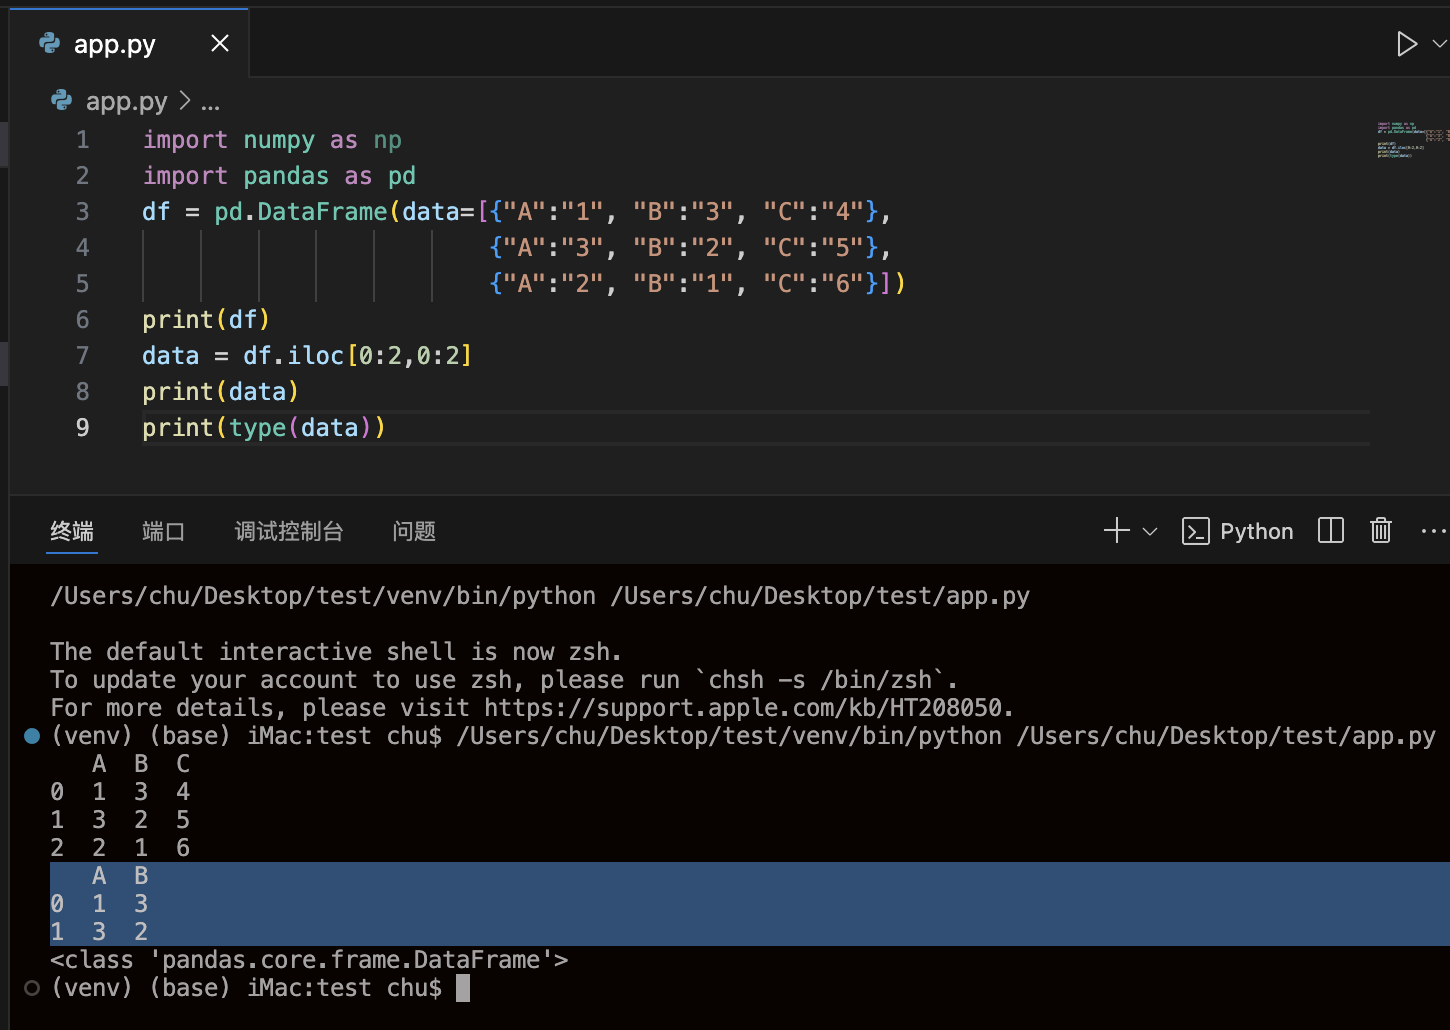Switch to the 终端 panel tab
This screenshot has width=1450, height=1030.
click(72, 531)
